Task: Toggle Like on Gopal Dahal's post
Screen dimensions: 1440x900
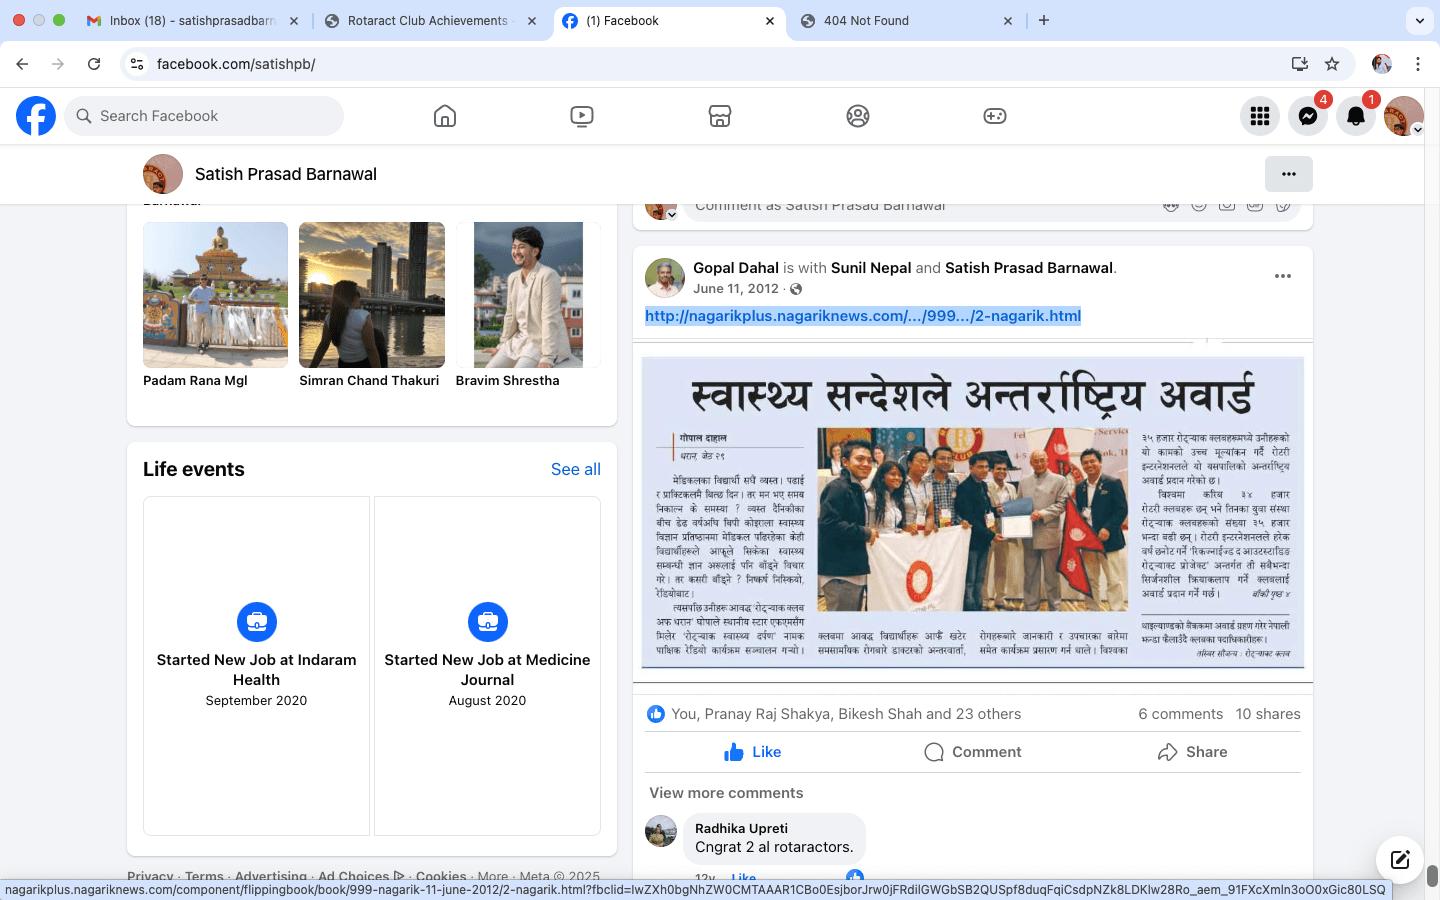Action: click(752, 752)
